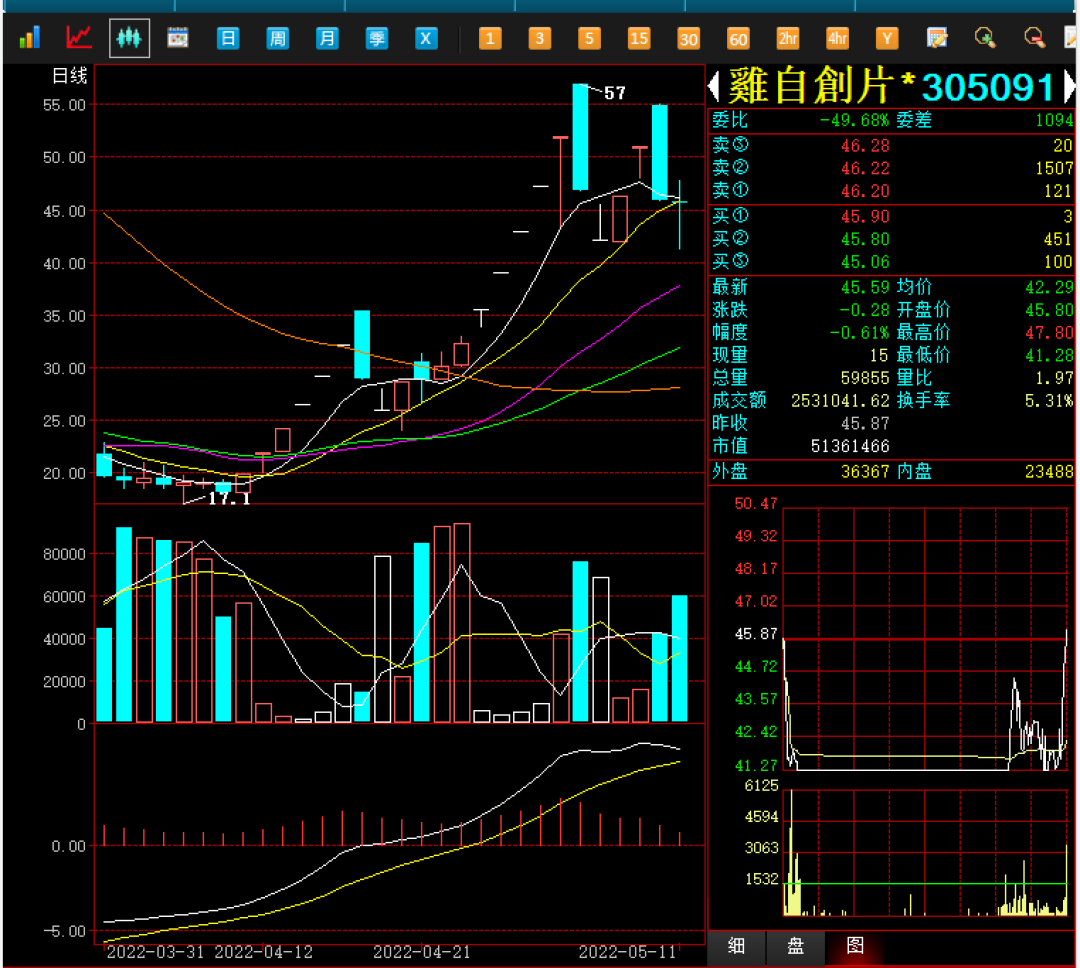Image resolution: width=1080 pixels, height=968 pixels.
Task: Open the 细 detail tab
Action: (x=736, y=946)
